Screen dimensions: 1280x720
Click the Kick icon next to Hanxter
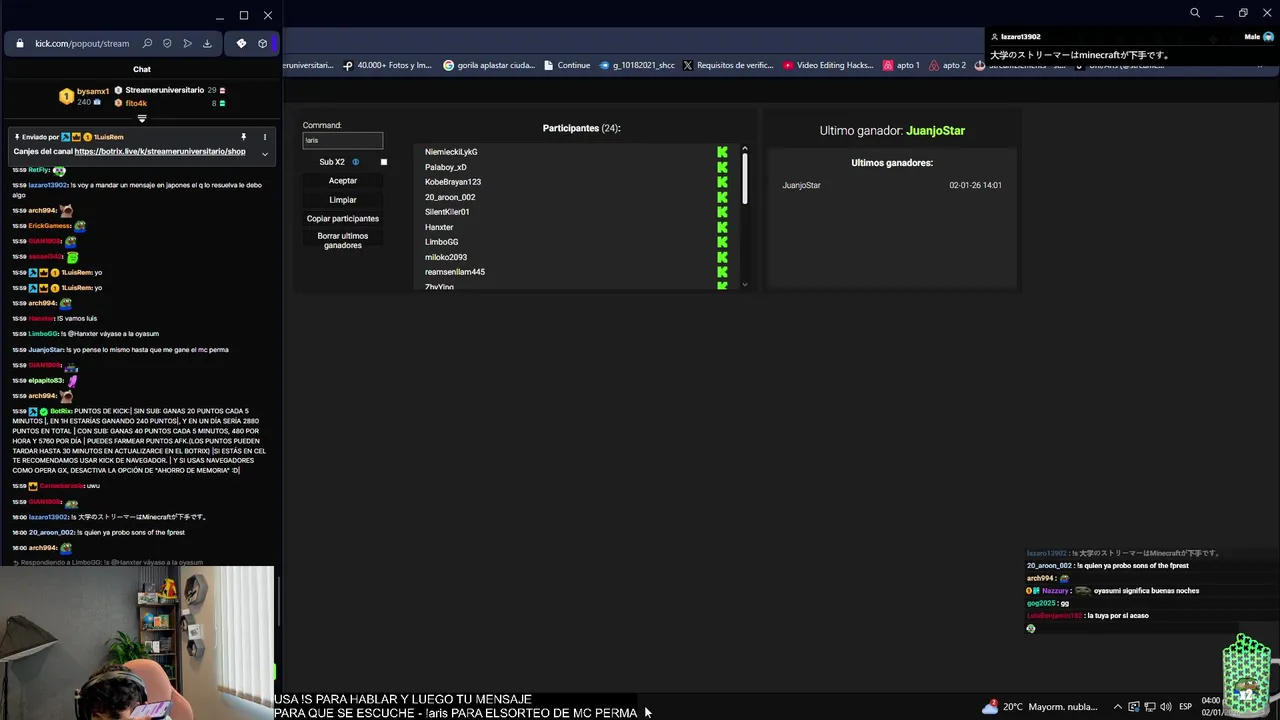click(722, 227)
